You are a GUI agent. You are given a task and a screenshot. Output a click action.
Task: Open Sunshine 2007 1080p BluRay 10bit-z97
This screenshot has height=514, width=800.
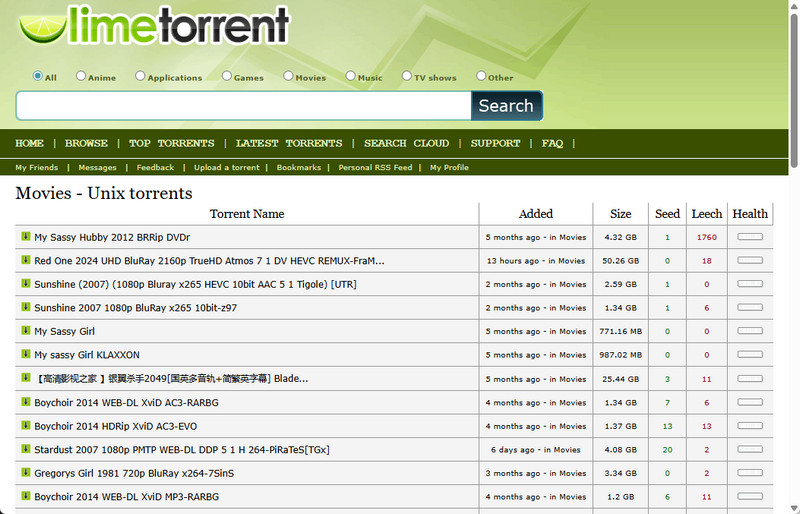coord(135,308)
